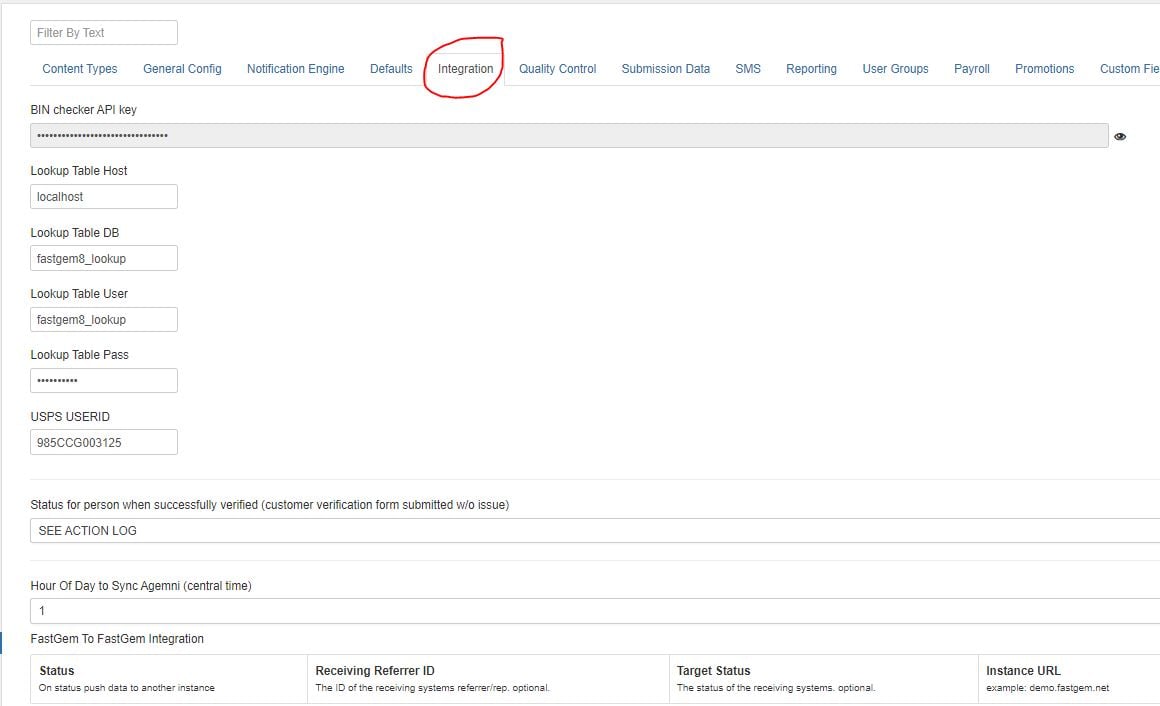This screenshot has height=706, width=1160.
Task: Open the successfully verified status dropdown
Action: (x=595, y=531)
